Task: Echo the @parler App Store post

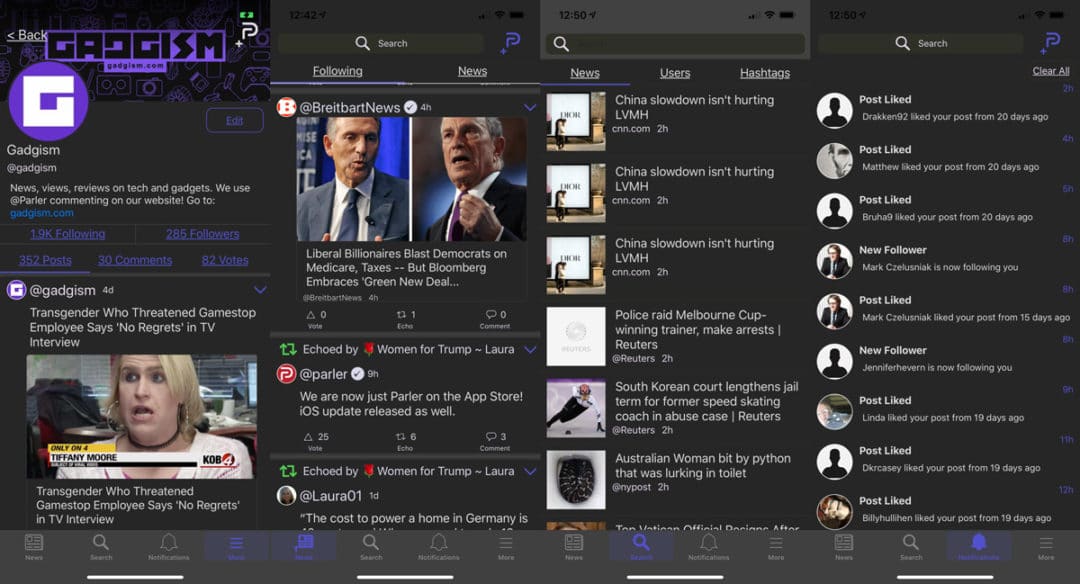Action: [405, 441]
